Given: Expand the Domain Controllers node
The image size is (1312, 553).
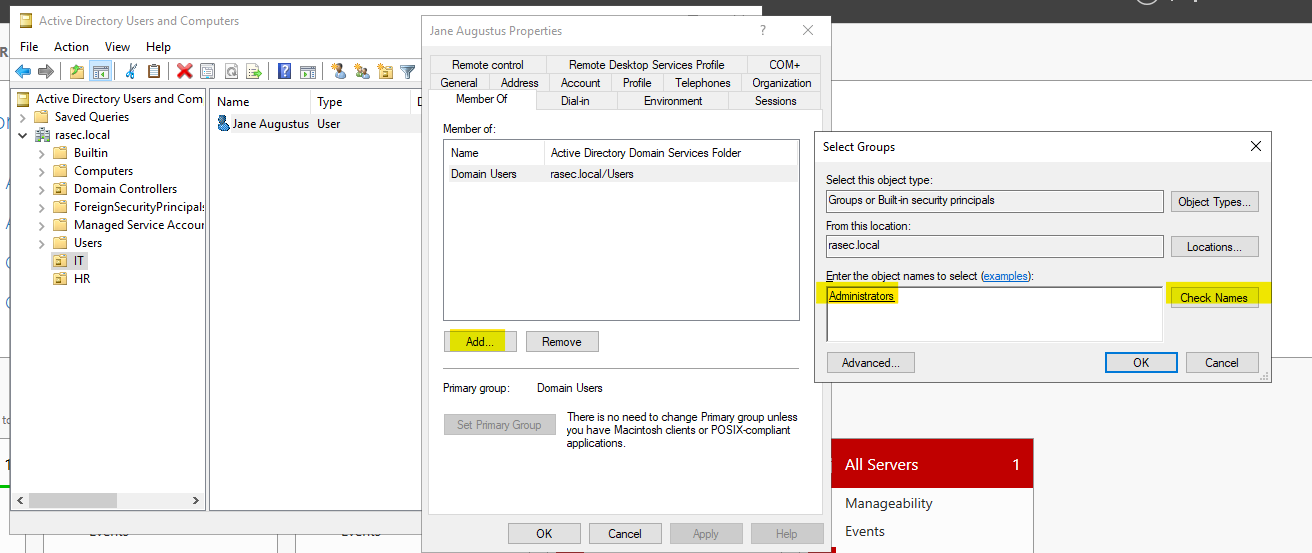Looking at the screenshot, I should click(x=41, y=189).
